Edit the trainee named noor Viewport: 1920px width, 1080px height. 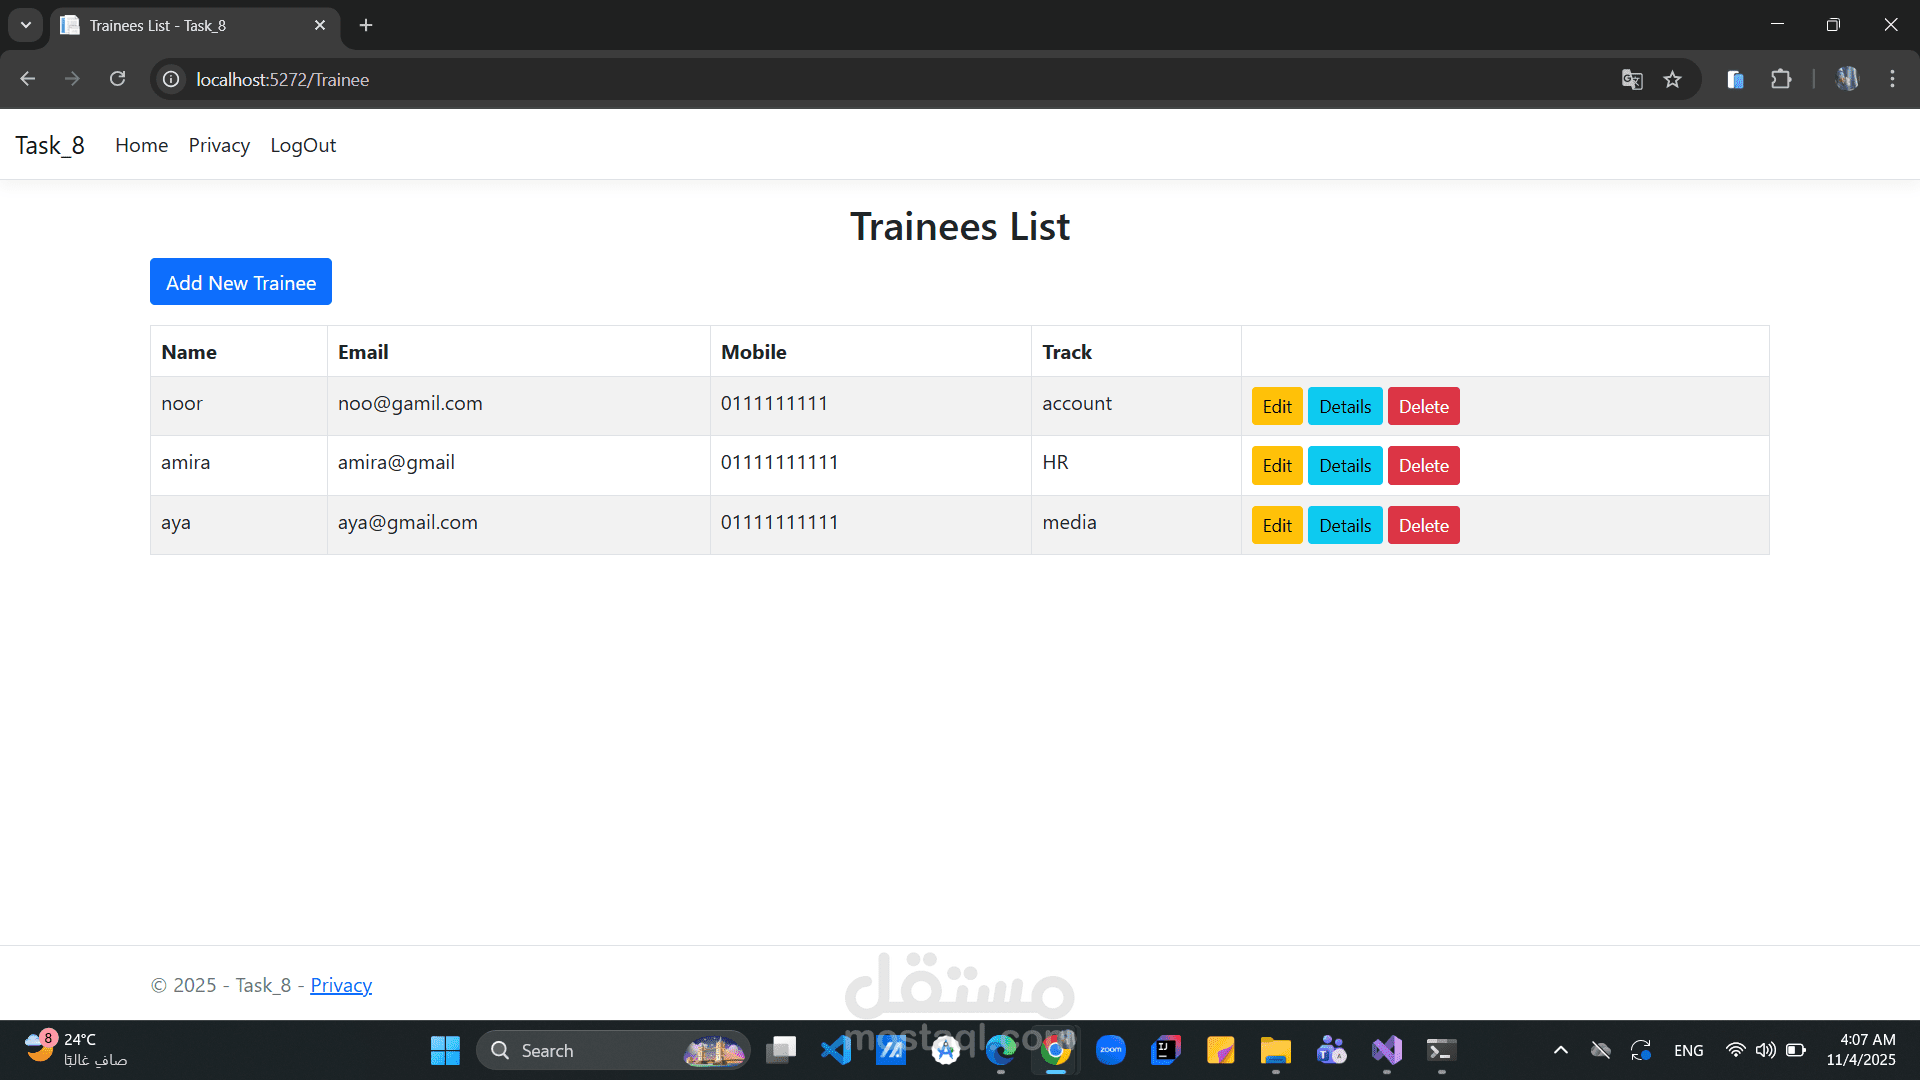tap(1276, 406)
